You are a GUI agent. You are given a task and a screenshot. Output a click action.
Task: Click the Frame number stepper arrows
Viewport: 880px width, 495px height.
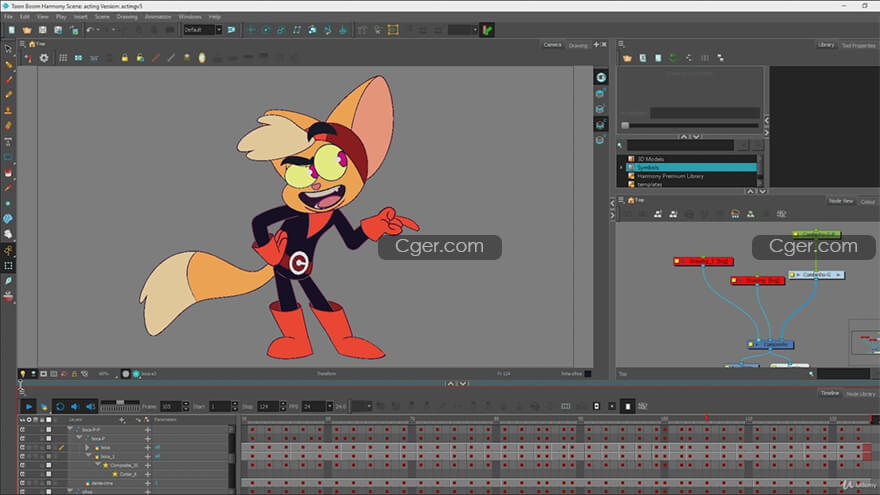coord(186,406)
